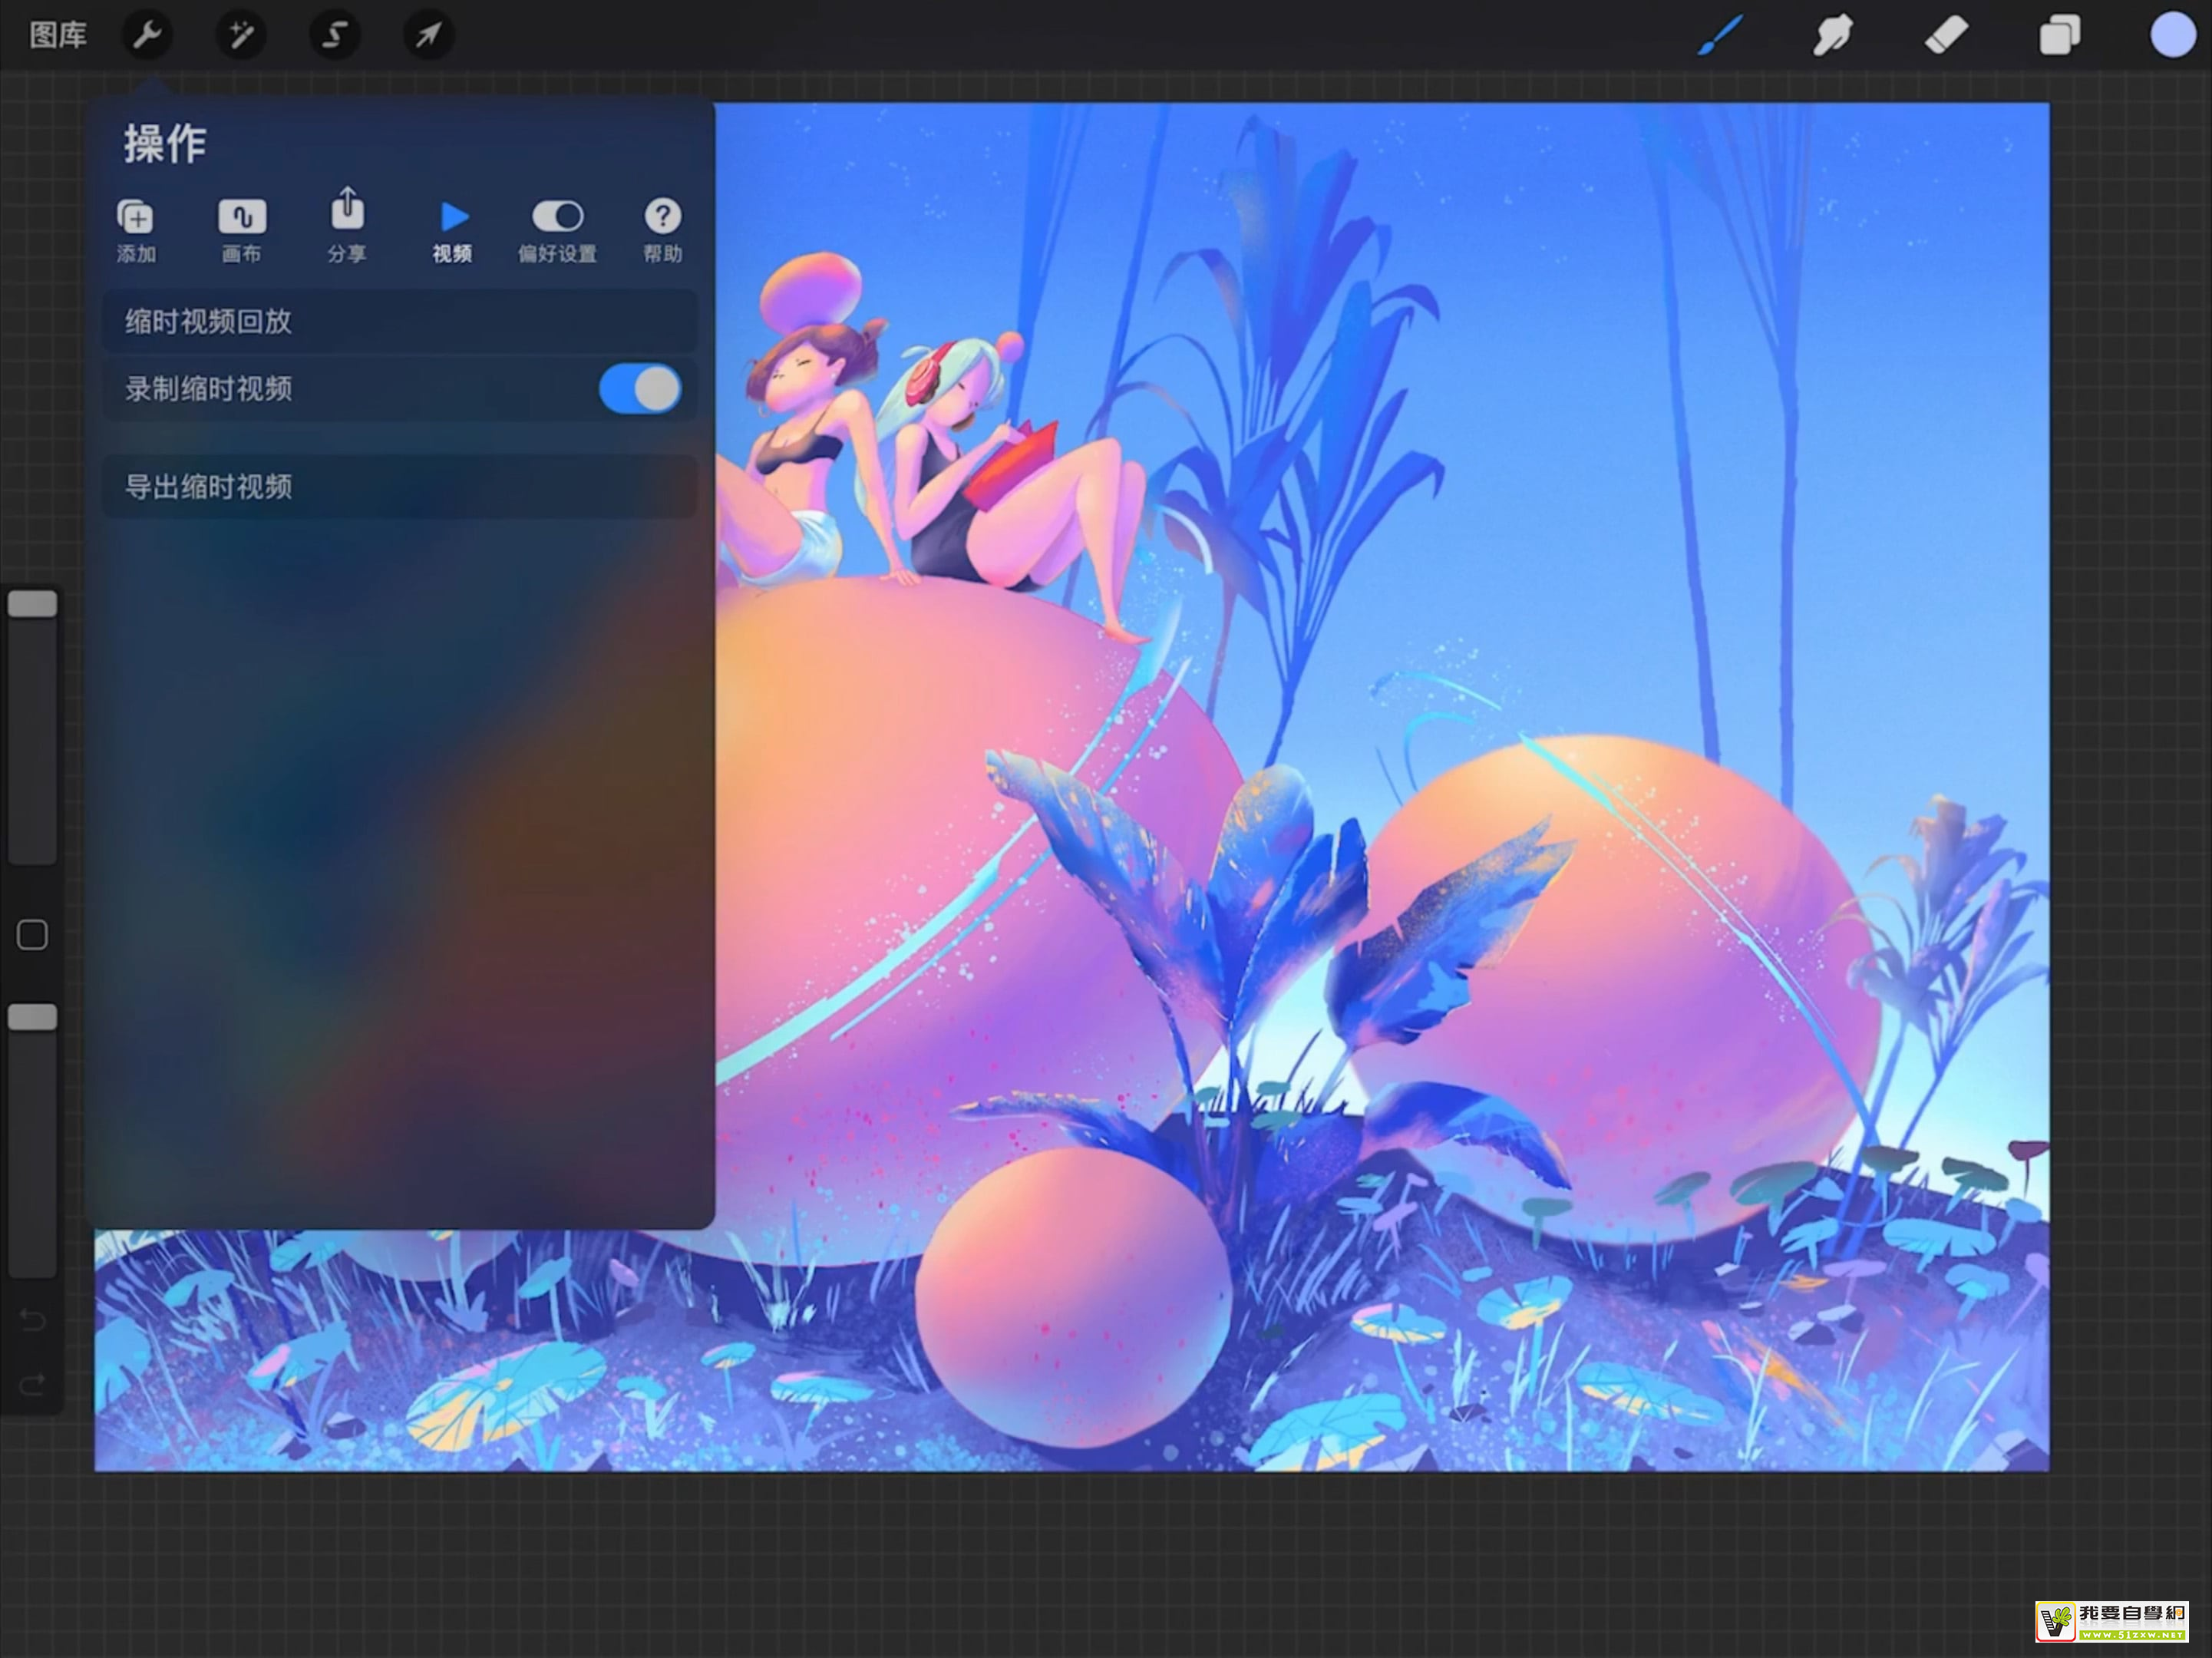
Task: Open the Layers panel icon
Action: point(2059,36)
